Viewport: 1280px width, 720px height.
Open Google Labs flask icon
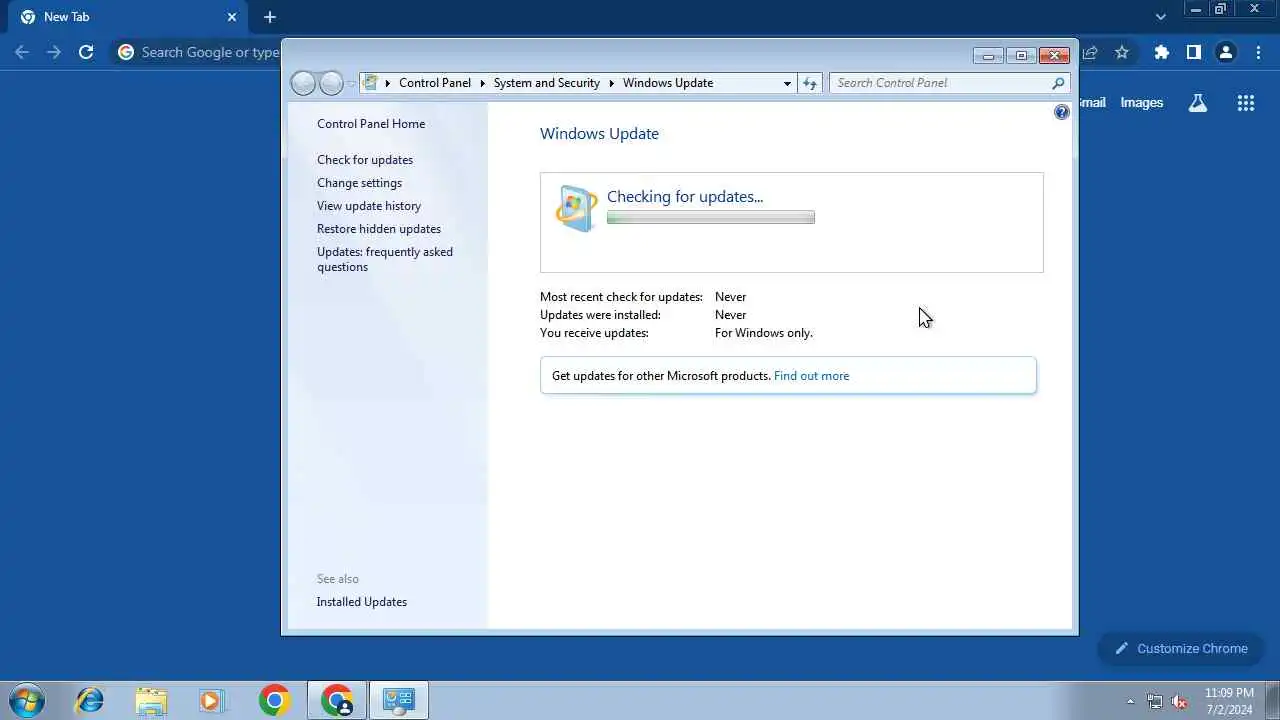click(x=1197, y=102)
